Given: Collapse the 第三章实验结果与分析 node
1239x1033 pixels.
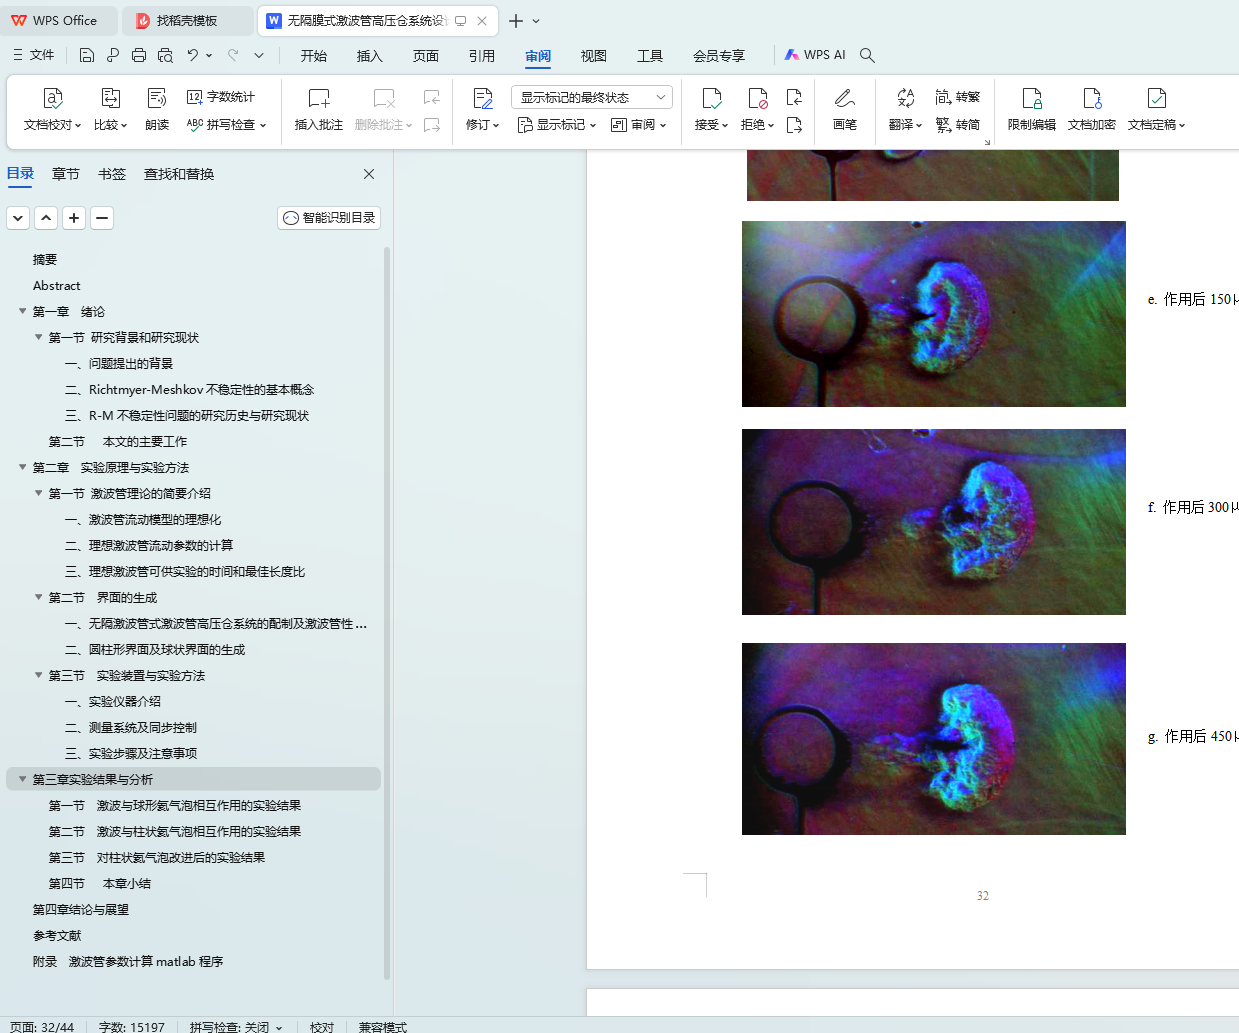Looking at the screenshot, I should pos(23,779).
